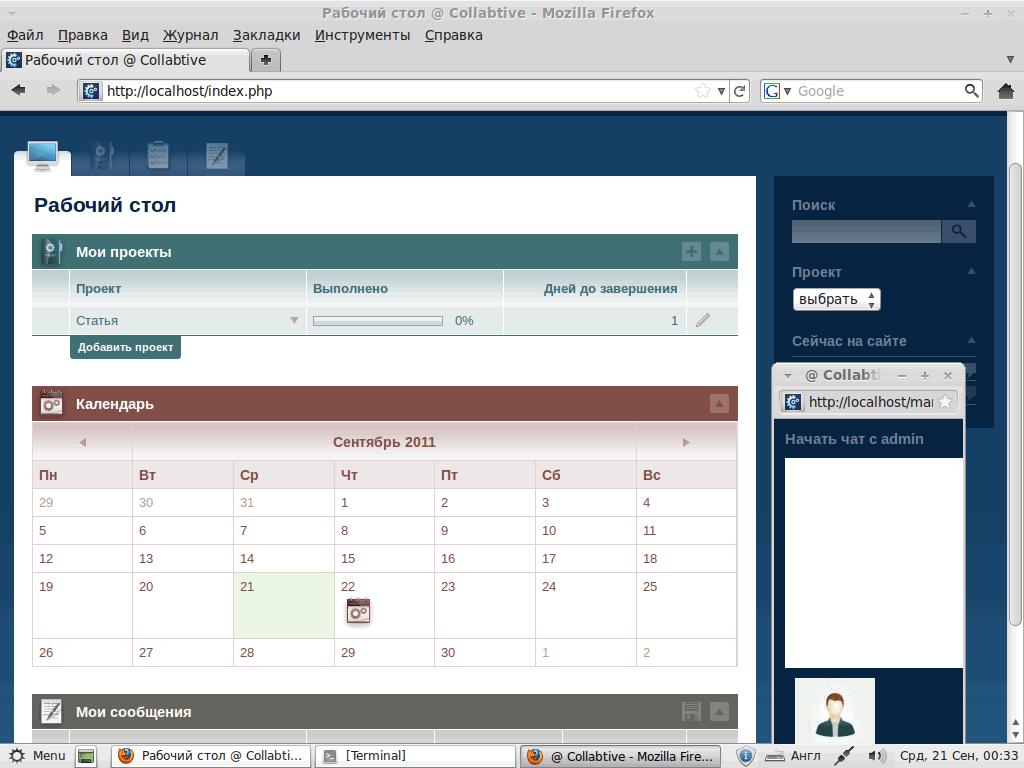Open the Статья project link

click(97, 321)
